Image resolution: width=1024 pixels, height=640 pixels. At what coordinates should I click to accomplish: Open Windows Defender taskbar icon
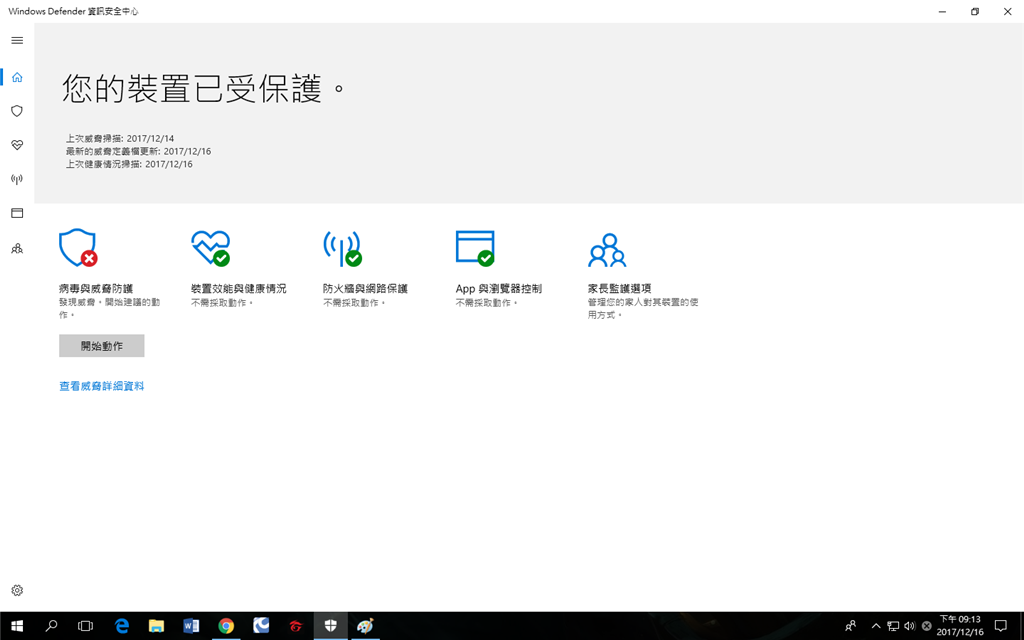(330, 626)
